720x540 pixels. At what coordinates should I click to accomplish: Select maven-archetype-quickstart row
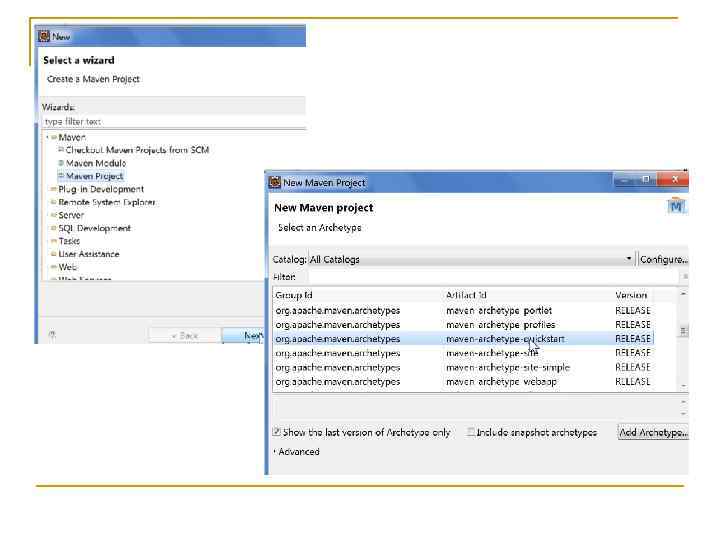(463, 339)
